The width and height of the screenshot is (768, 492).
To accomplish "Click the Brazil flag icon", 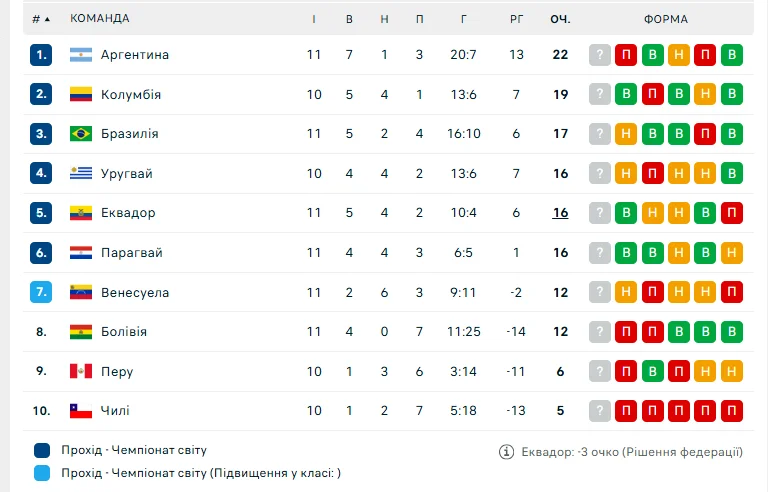I will pos(81,134).
